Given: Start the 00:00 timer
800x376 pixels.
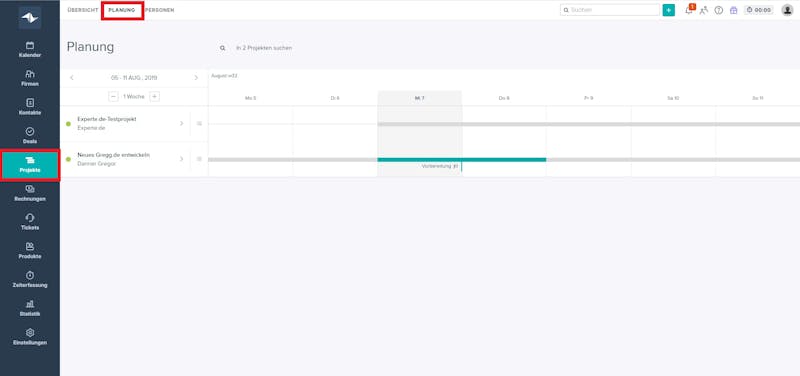Looking at the screenshot, I should (x=759, y=10).
